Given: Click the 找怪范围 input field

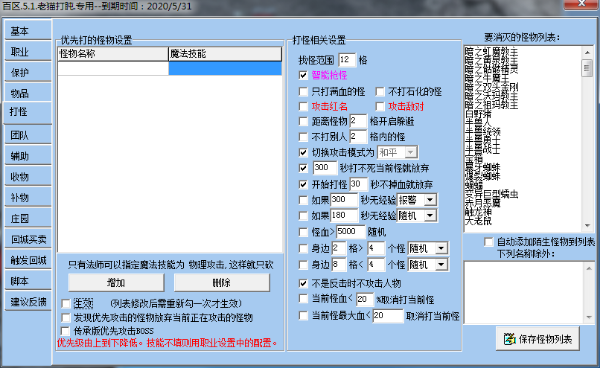Looking at the screenshot, I should (347, 60).
